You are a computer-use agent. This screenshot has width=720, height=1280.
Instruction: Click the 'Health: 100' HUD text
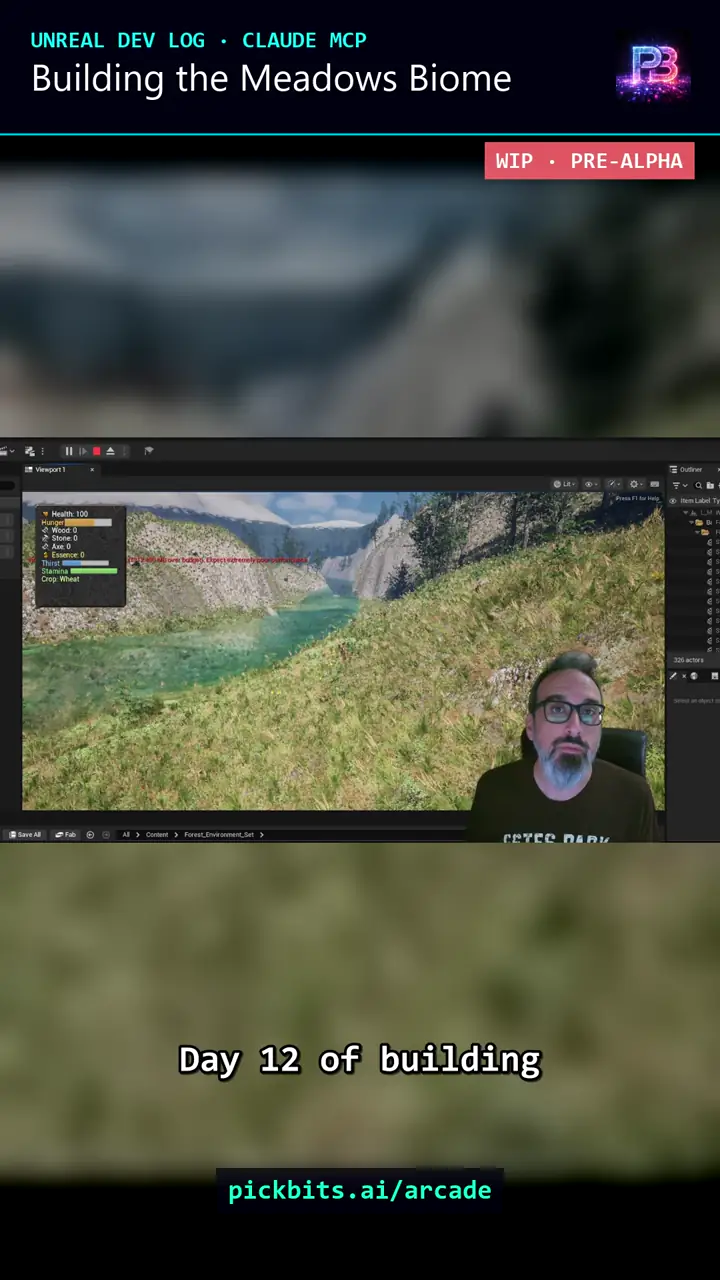pyautogui.click(x=69, y=514)
